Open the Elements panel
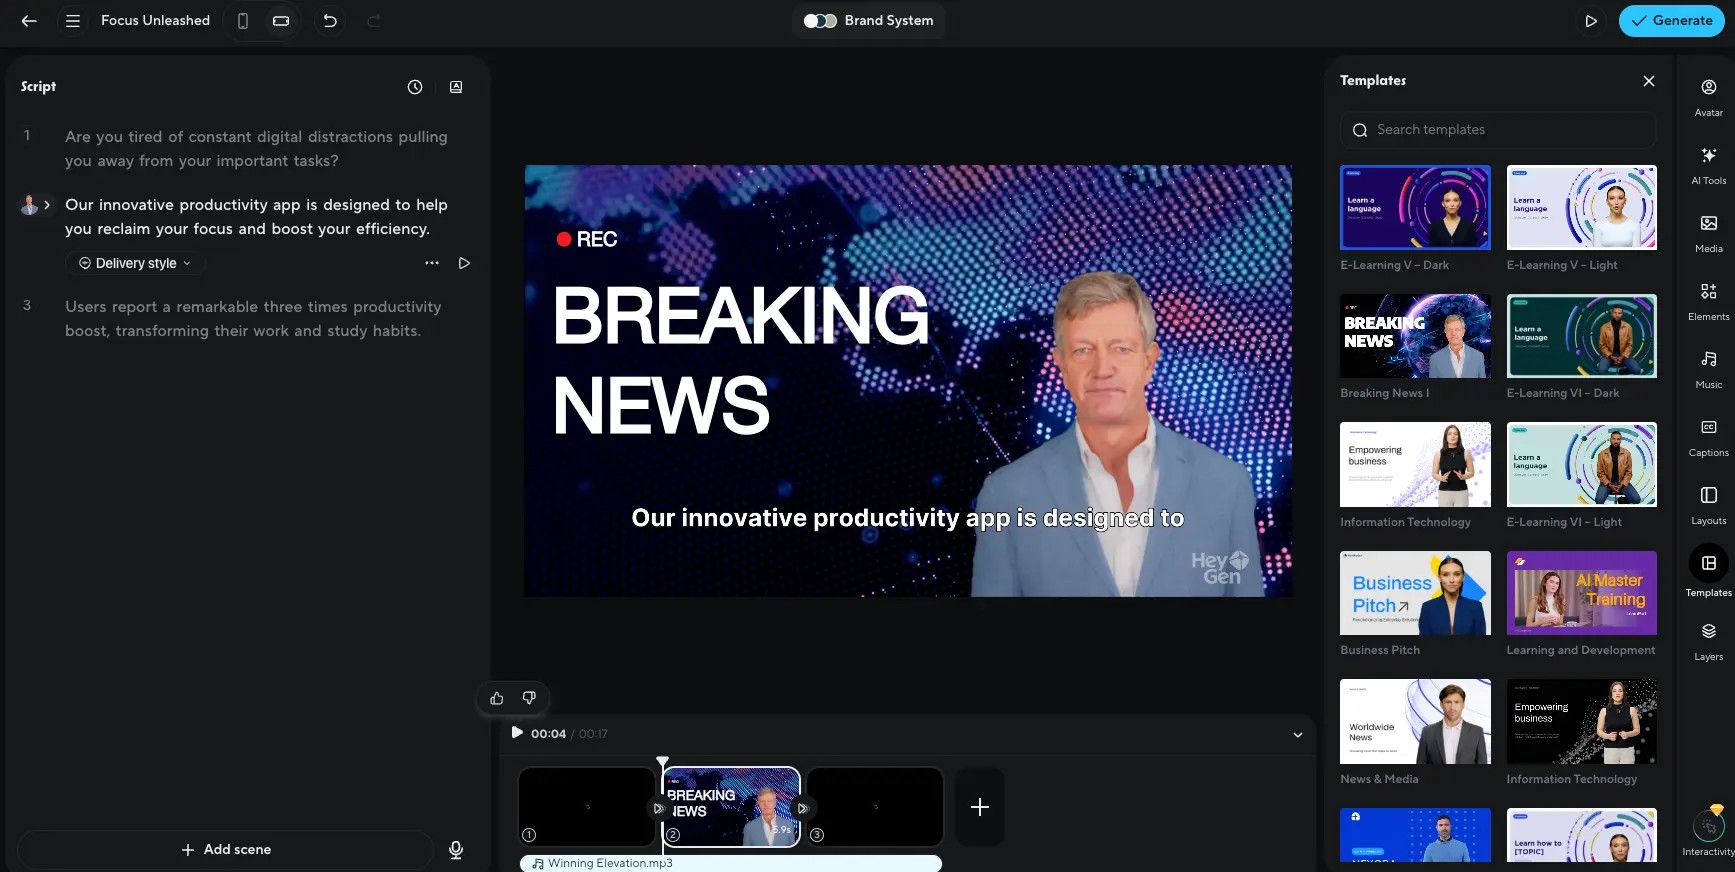The width and height of the screenshot is (1735, 872). (1708, 300)
